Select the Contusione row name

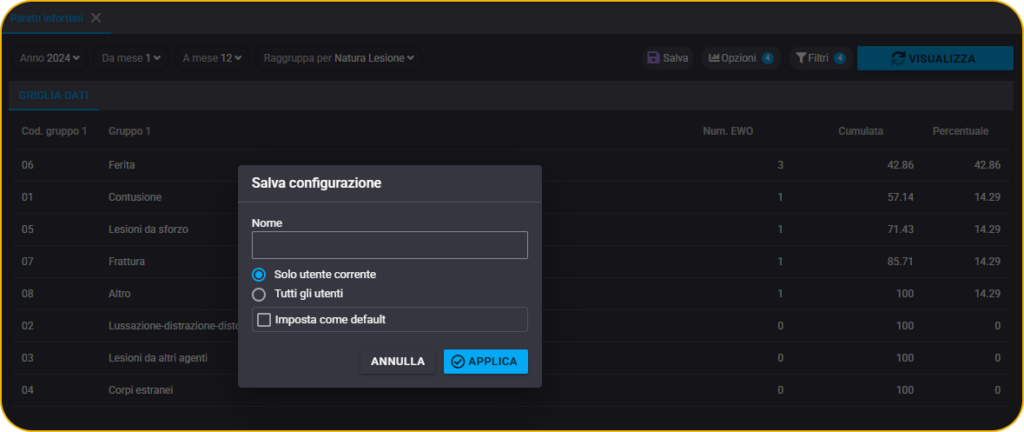click(135, 197)
